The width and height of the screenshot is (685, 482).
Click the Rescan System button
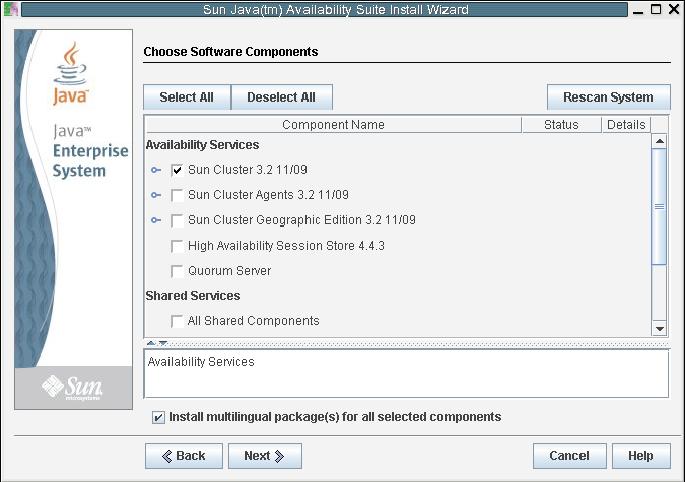pyautogui.click(x=609, y=97)
